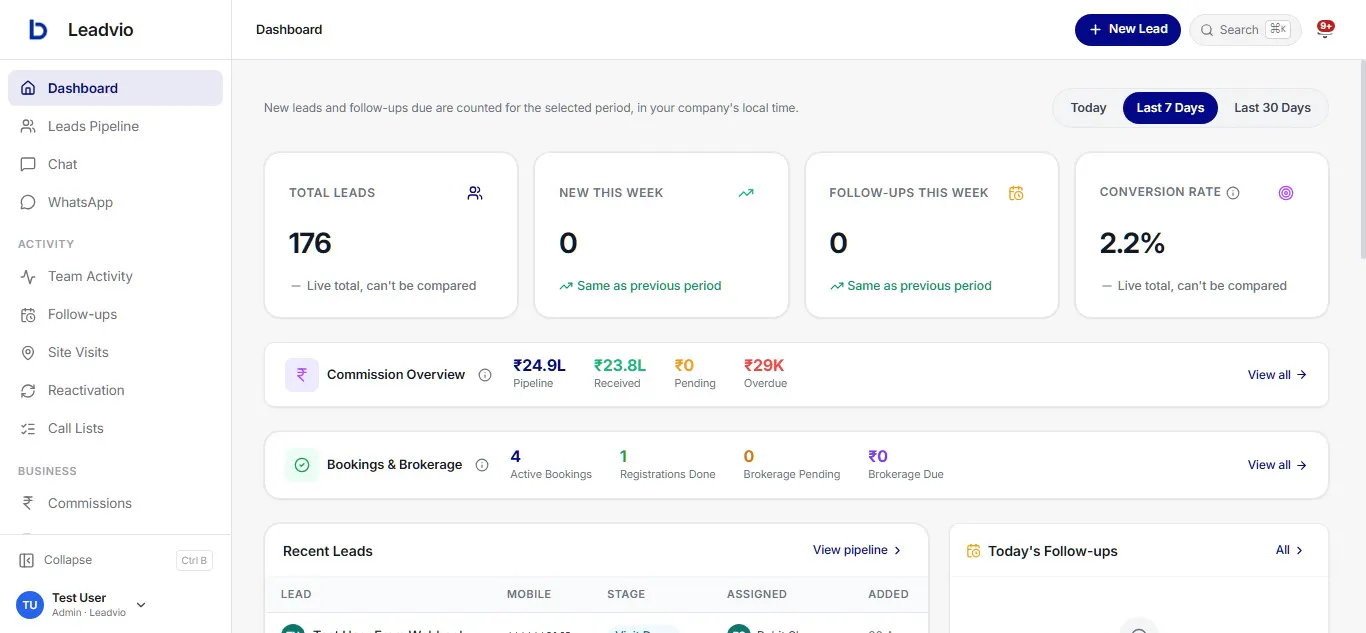
Task: Click the sidebar Collapse panel icon
Action: coord(27,560)
